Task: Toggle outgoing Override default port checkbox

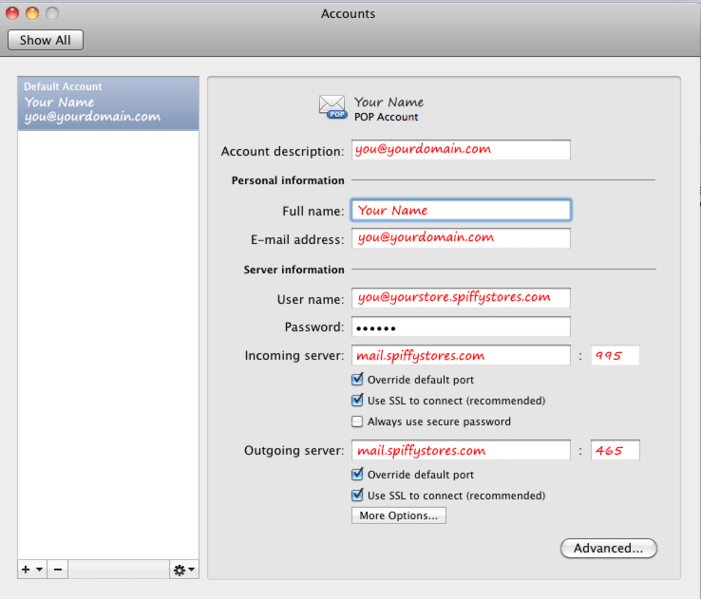Action: [357, 474]
